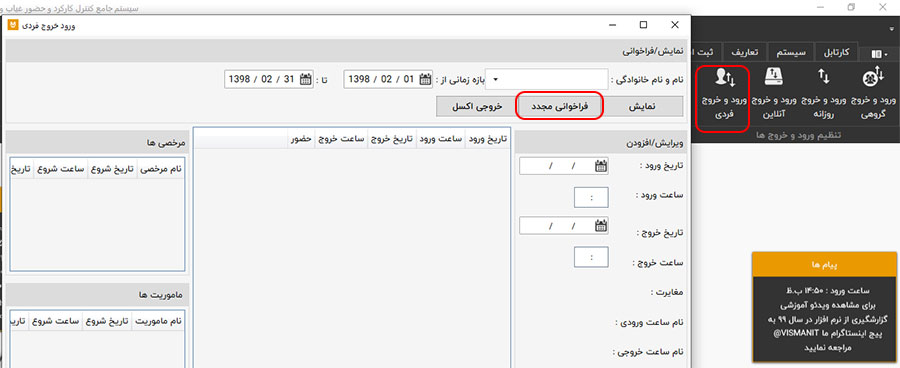This screenshot has height=368, width=900.
Task: Open the dropdown arrow at the ribbon's top right
Action: pyautogui.click(x=892, y=29)
